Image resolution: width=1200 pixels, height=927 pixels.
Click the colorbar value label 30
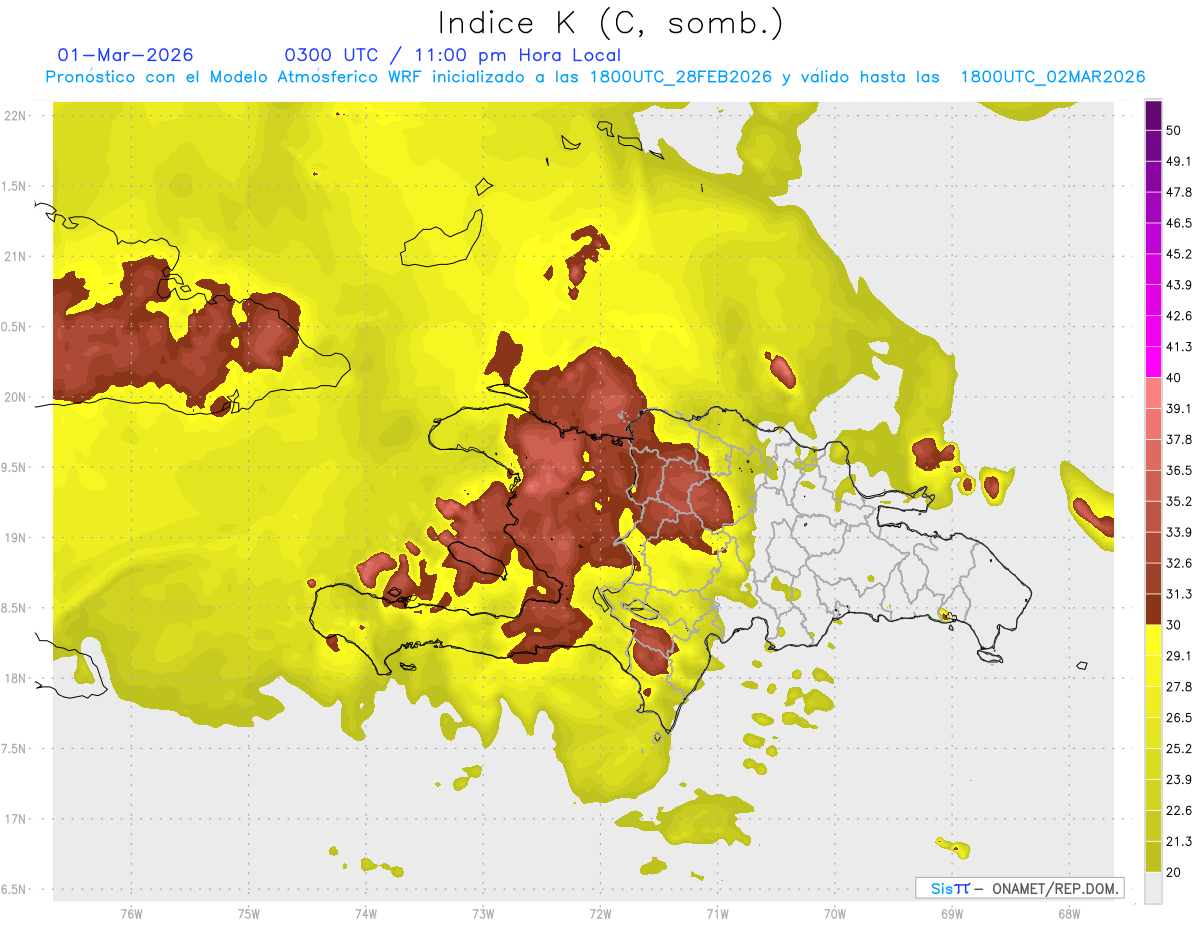tap(1174, 625)
